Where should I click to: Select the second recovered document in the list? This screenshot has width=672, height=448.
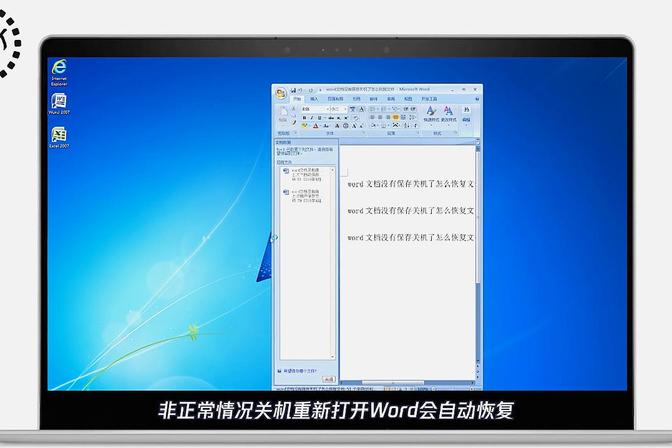[x=306, y=196]
